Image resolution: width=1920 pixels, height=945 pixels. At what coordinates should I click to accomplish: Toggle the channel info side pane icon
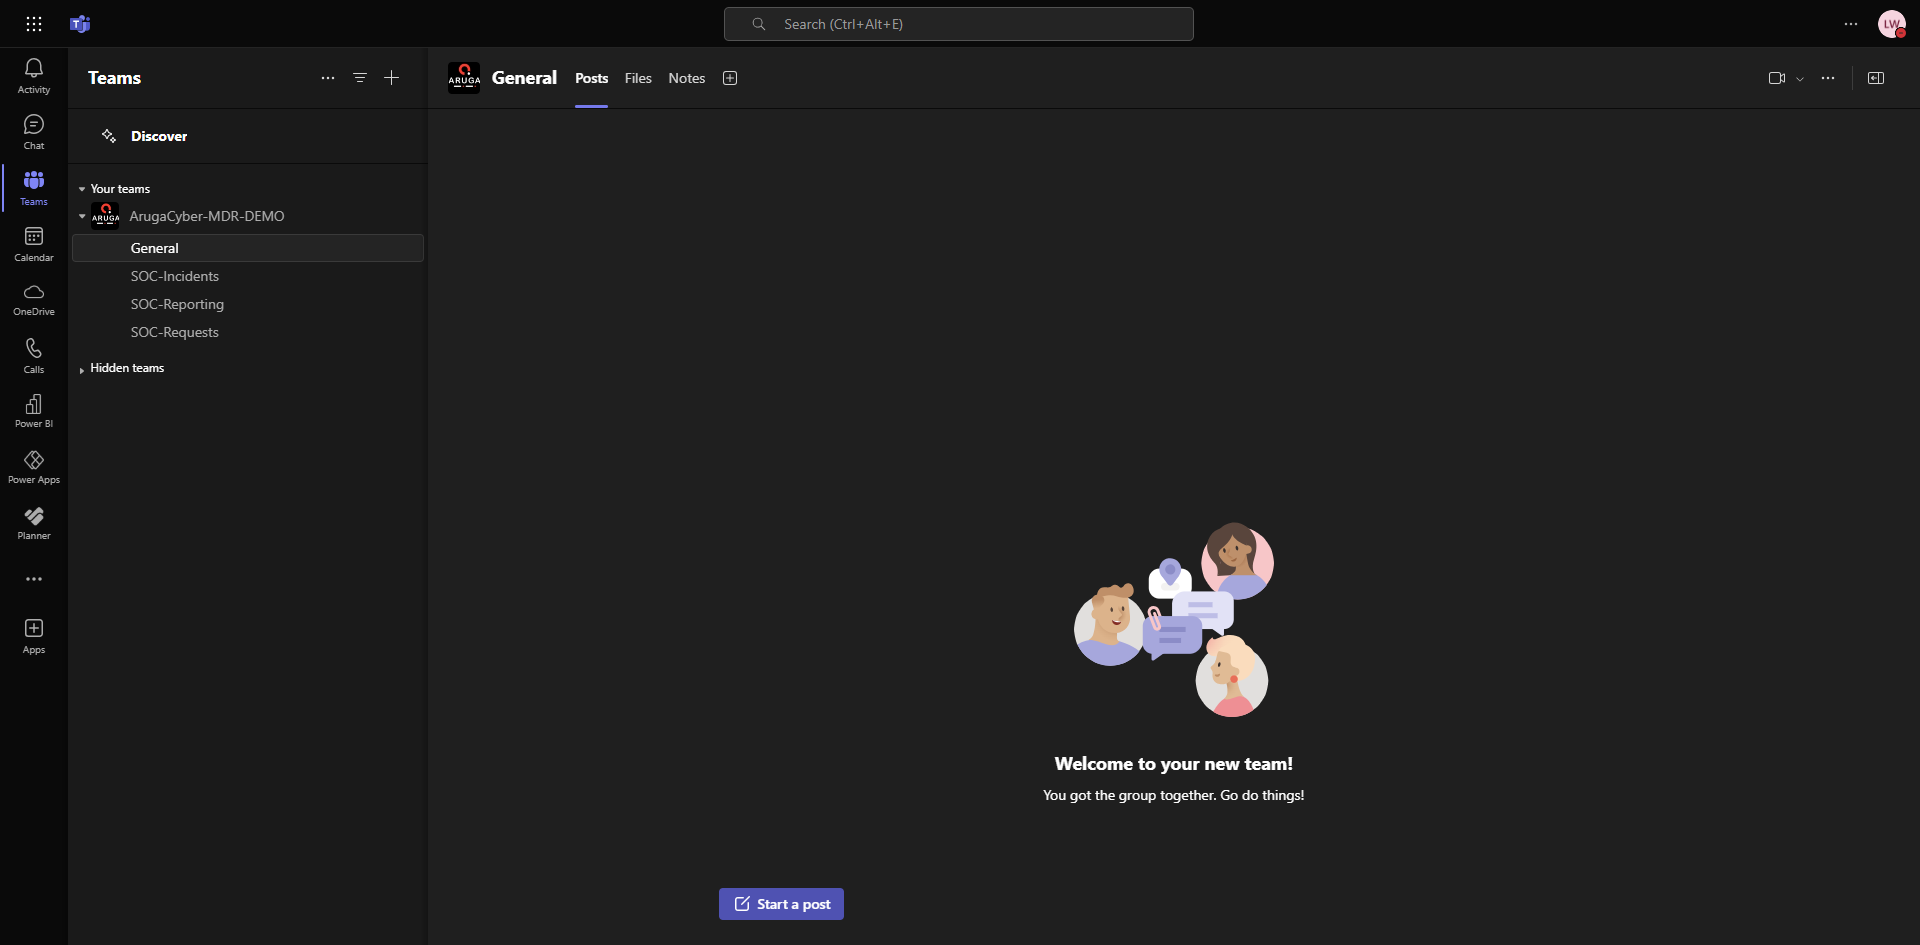tap(1876, 78)
